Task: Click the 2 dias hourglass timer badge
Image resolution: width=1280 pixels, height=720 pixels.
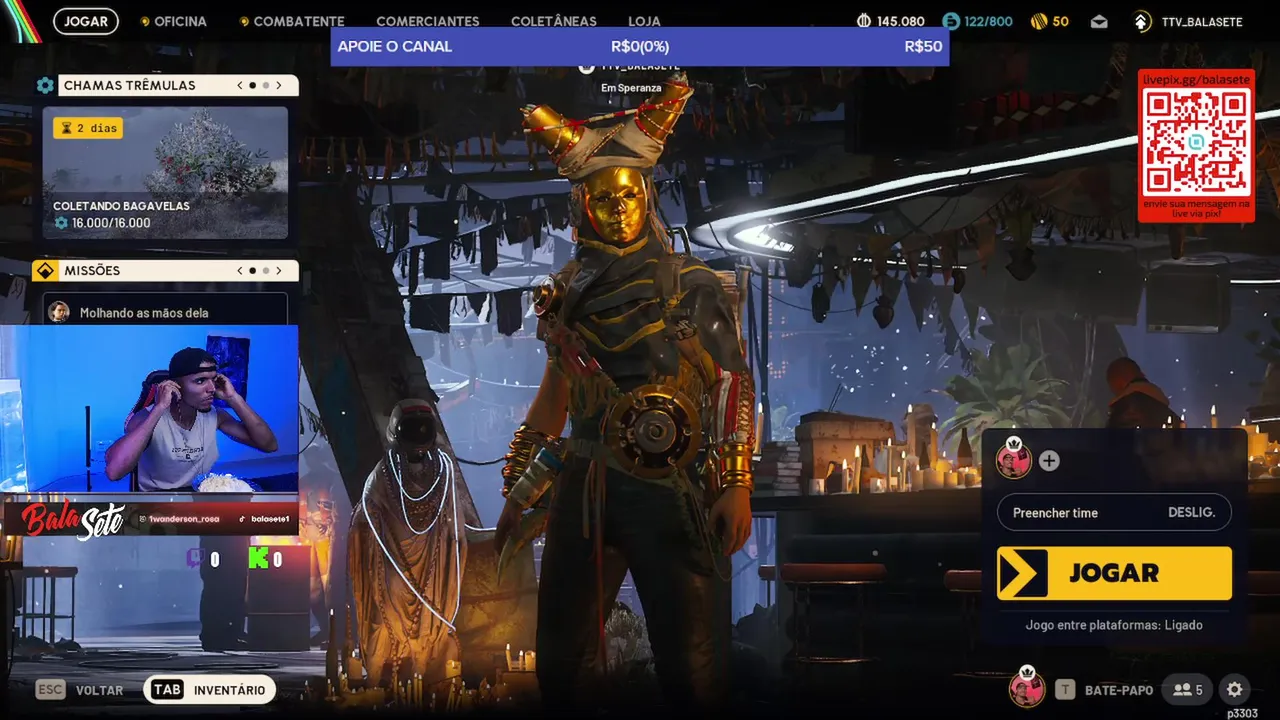Action: point(88,128)
